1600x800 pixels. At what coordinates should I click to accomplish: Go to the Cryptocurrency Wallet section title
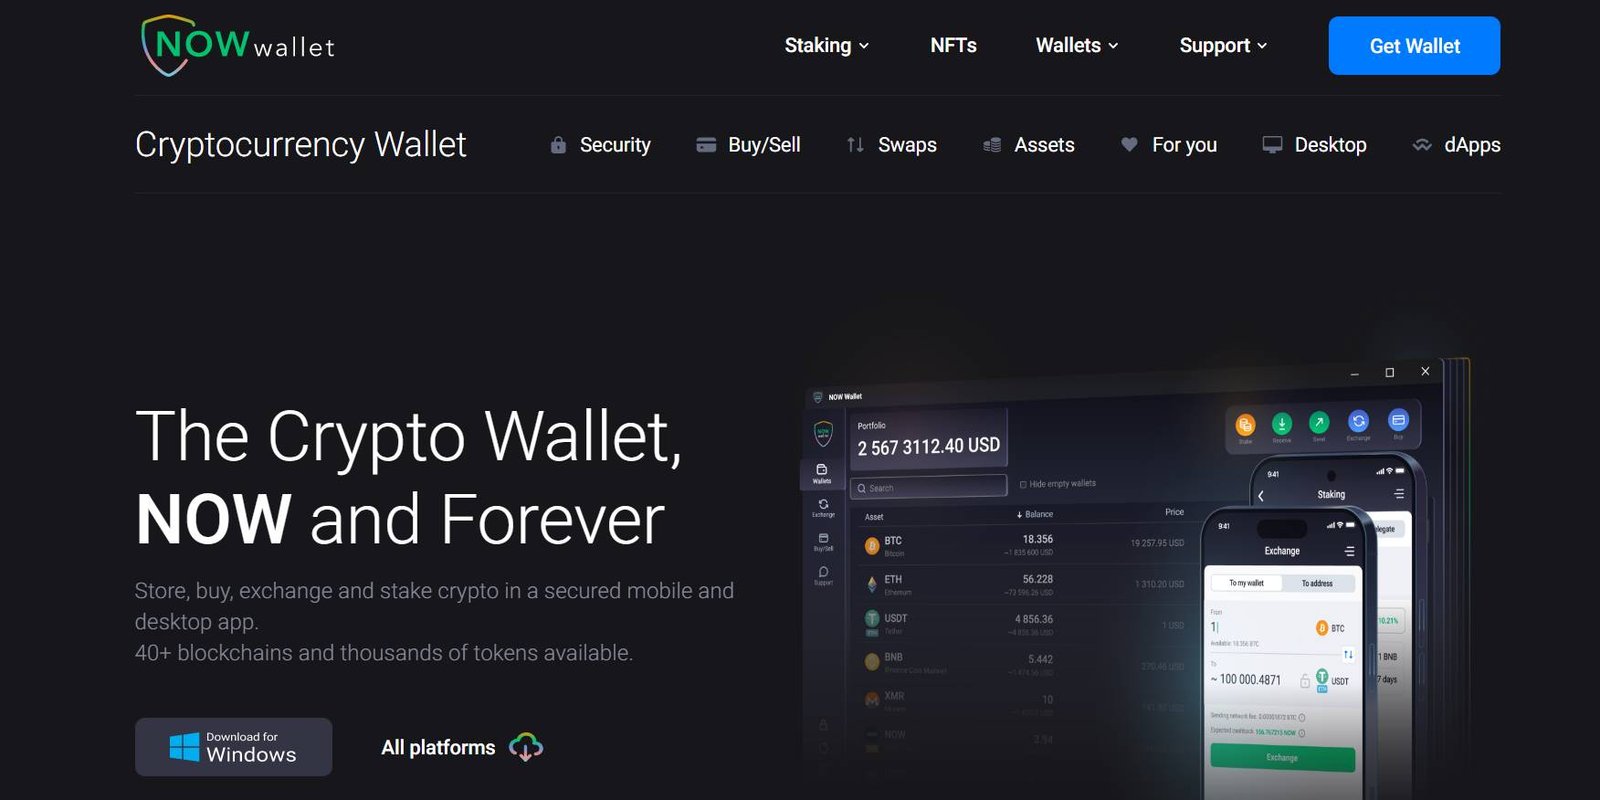(x=301, y=145)
